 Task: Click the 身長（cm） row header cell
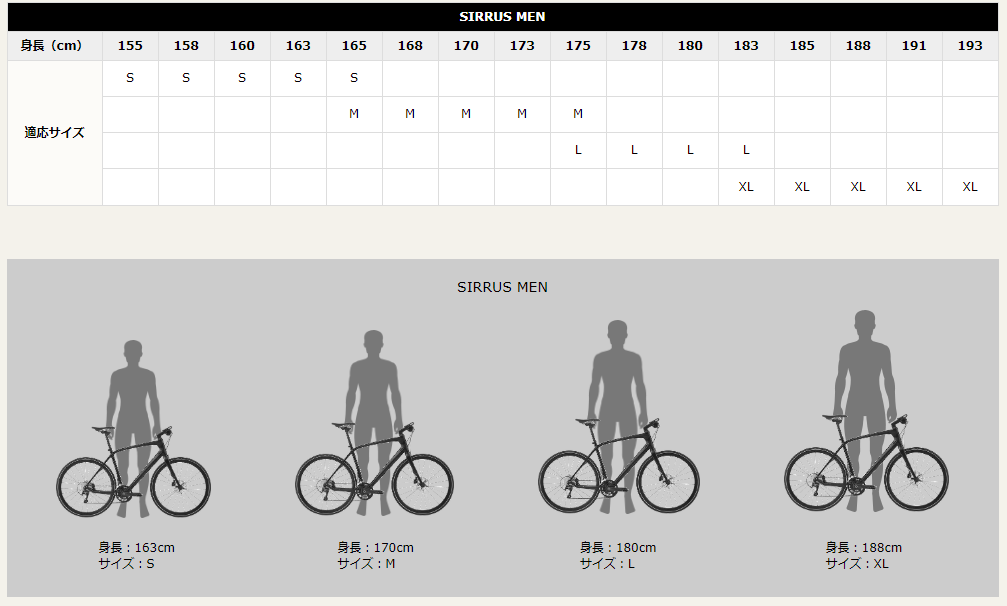click(x=55, y=46)
